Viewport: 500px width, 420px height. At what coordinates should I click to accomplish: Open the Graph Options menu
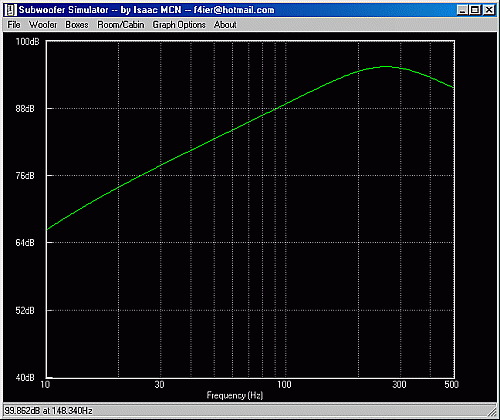click(179, 25)
